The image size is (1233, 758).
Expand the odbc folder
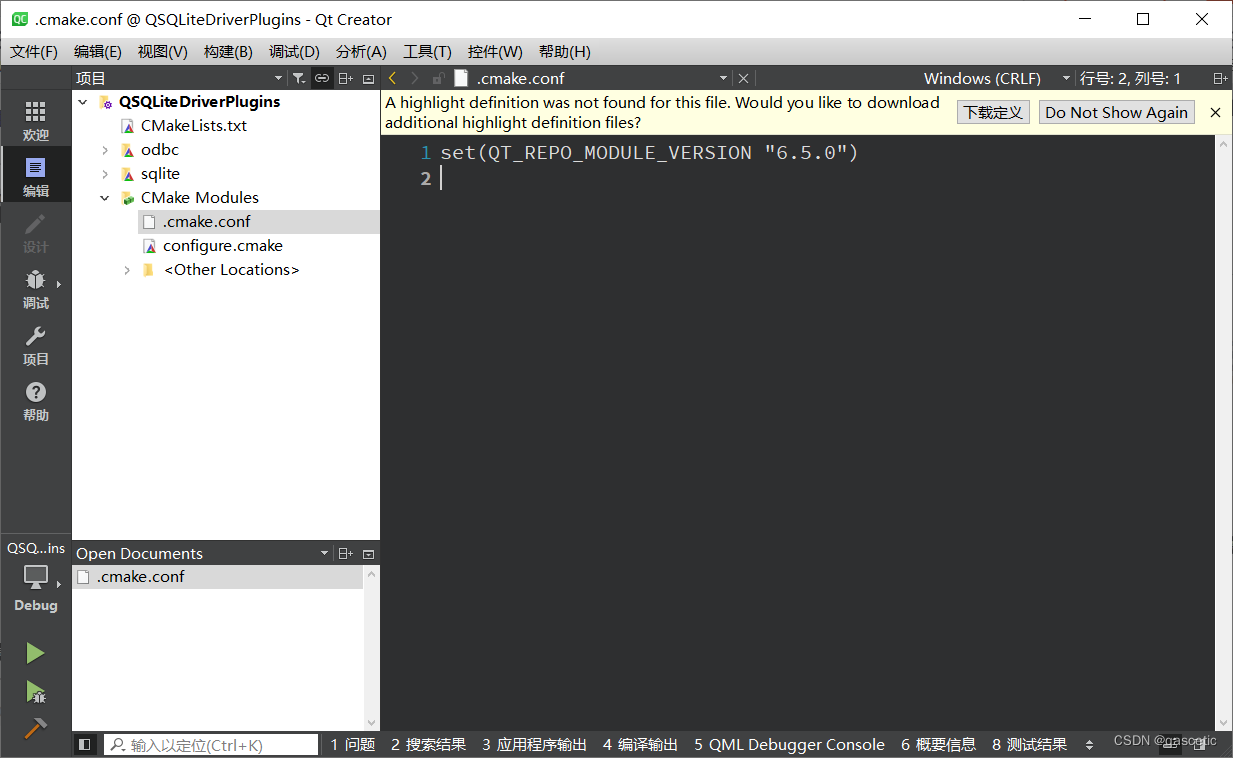point(105,150)
